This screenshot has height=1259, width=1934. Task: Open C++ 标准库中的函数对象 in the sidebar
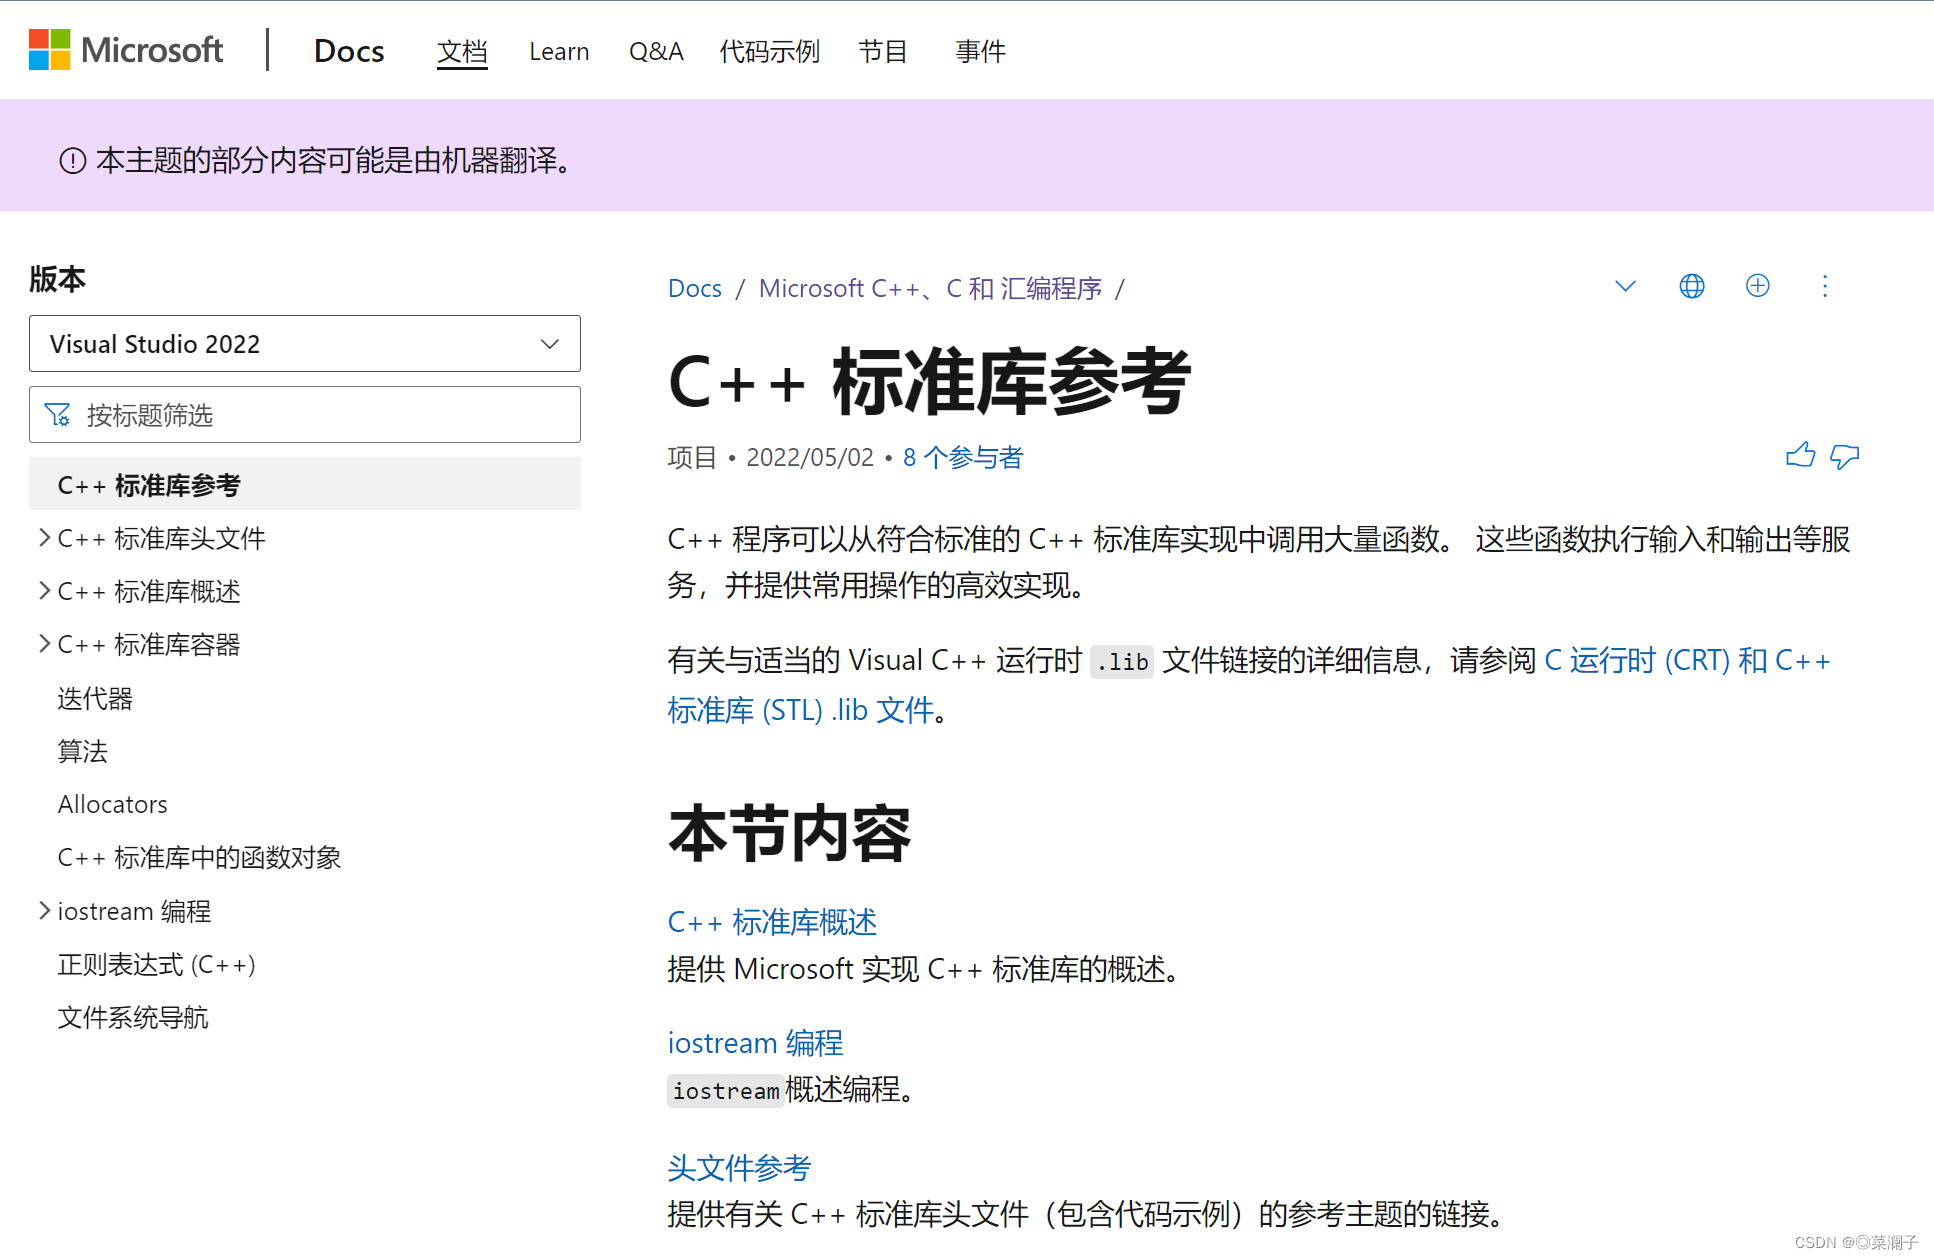199,858
